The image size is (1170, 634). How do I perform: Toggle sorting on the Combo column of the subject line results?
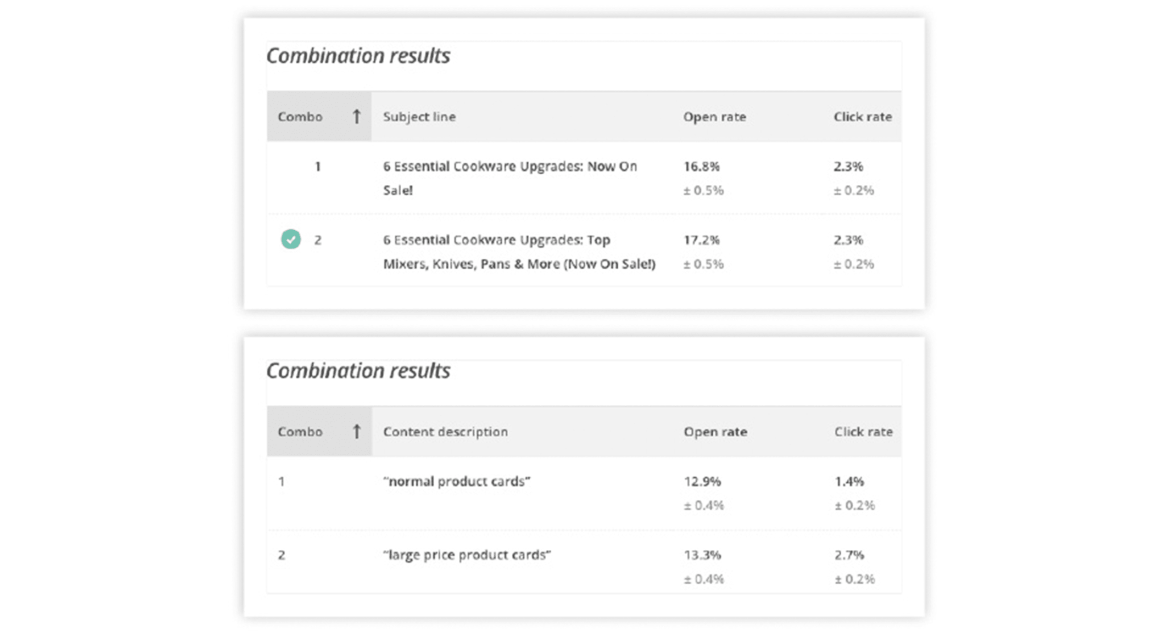pyautogui.click(x=300, y=116)
